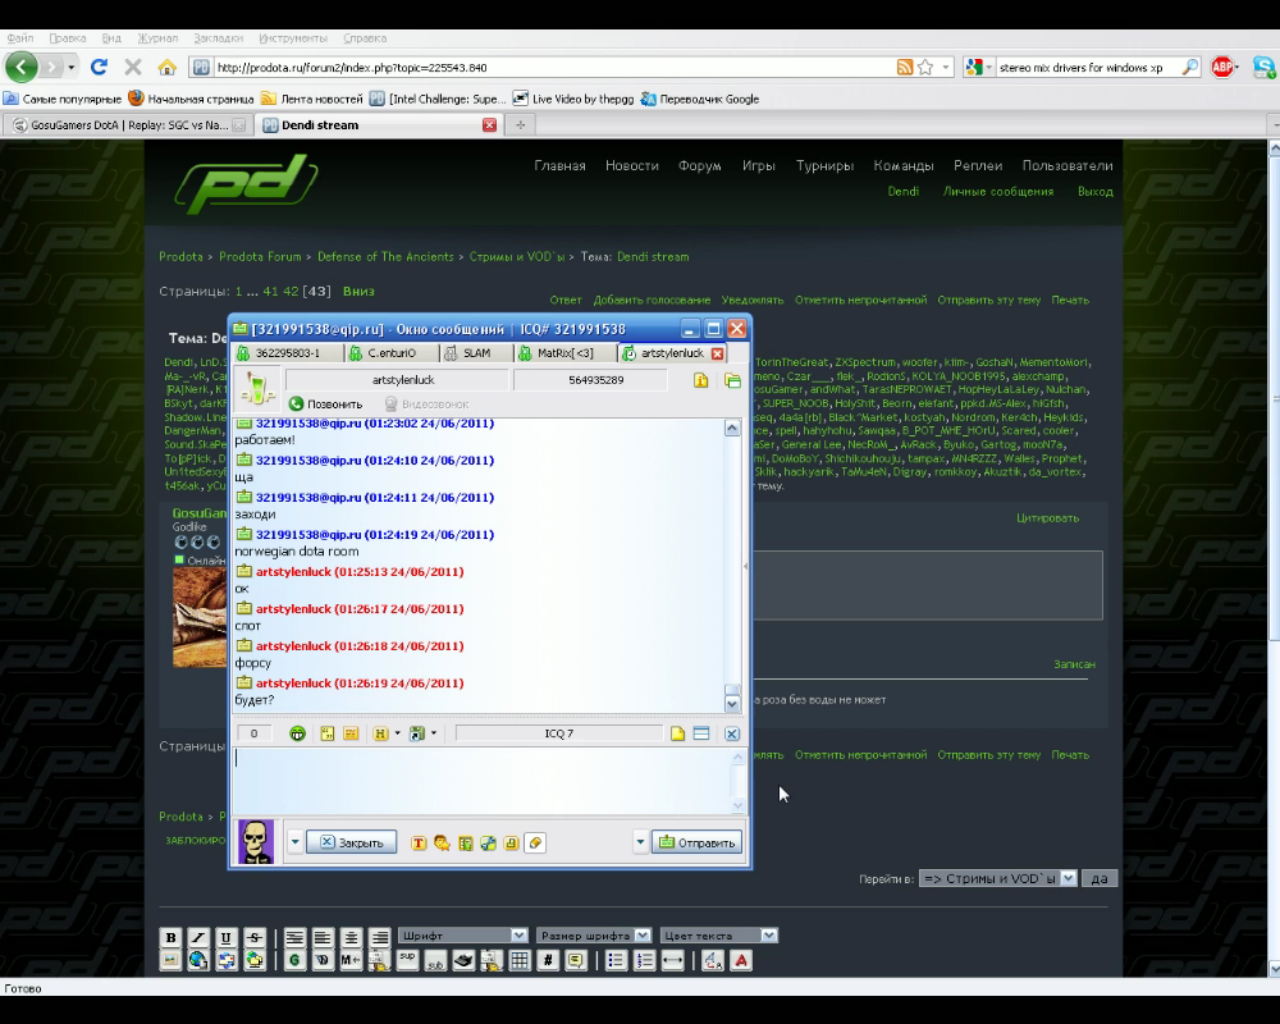Insert a table in the forum editor

(520, 961)
